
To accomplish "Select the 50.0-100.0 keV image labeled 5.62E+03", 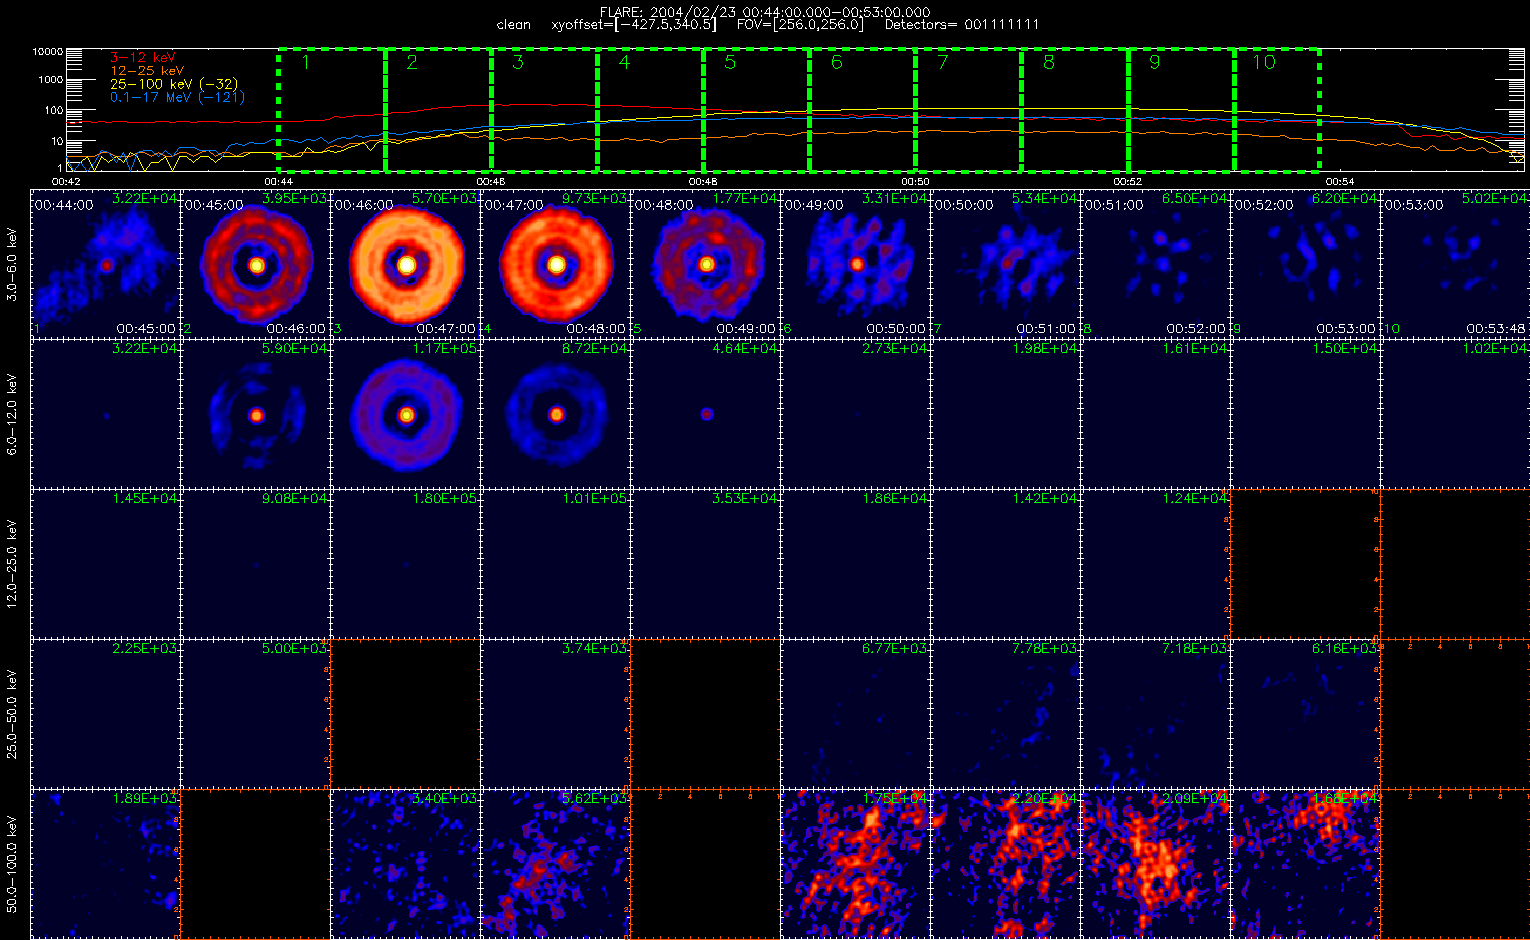I will (x=556, y=864).
